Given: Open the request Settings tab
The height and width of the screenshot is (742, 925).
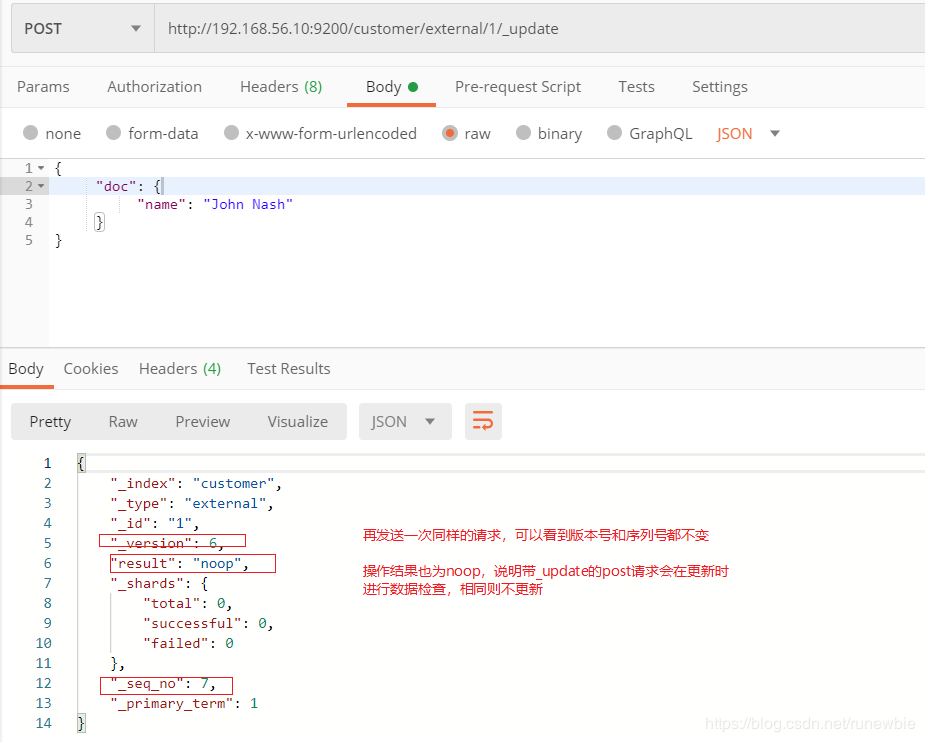Looking at the screenshot, I should pos(720,87).
